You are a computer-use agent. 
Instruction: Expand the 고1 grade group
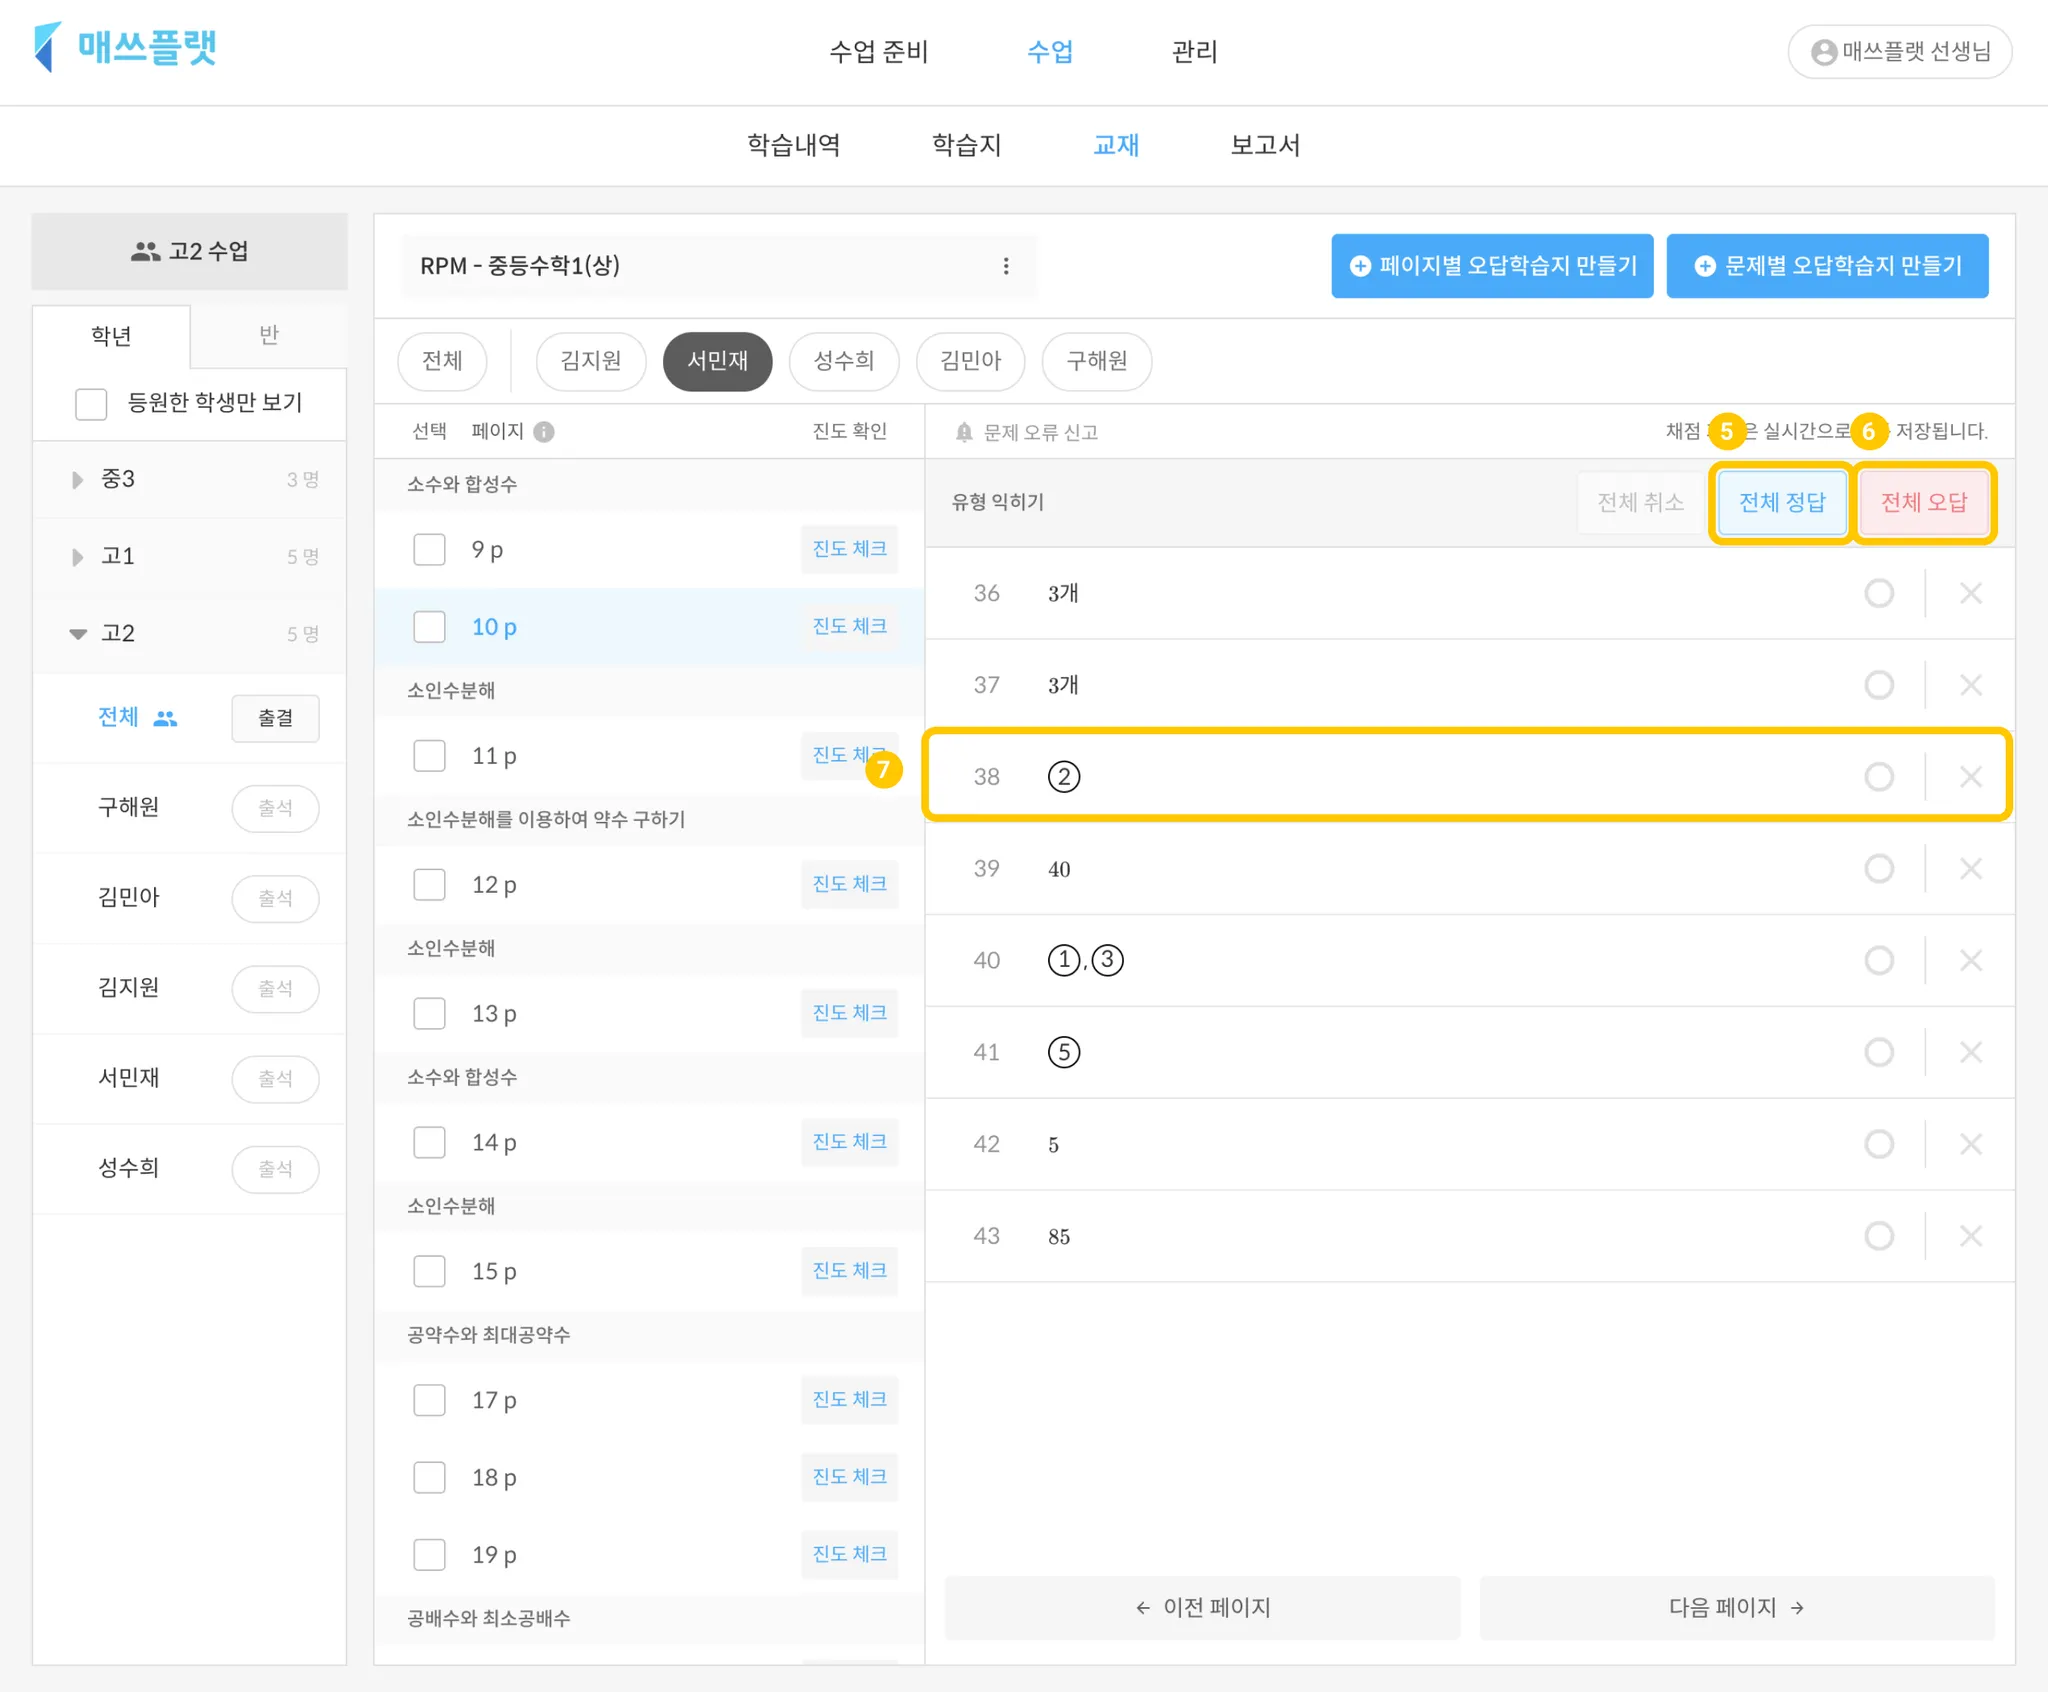click(78, 557)
